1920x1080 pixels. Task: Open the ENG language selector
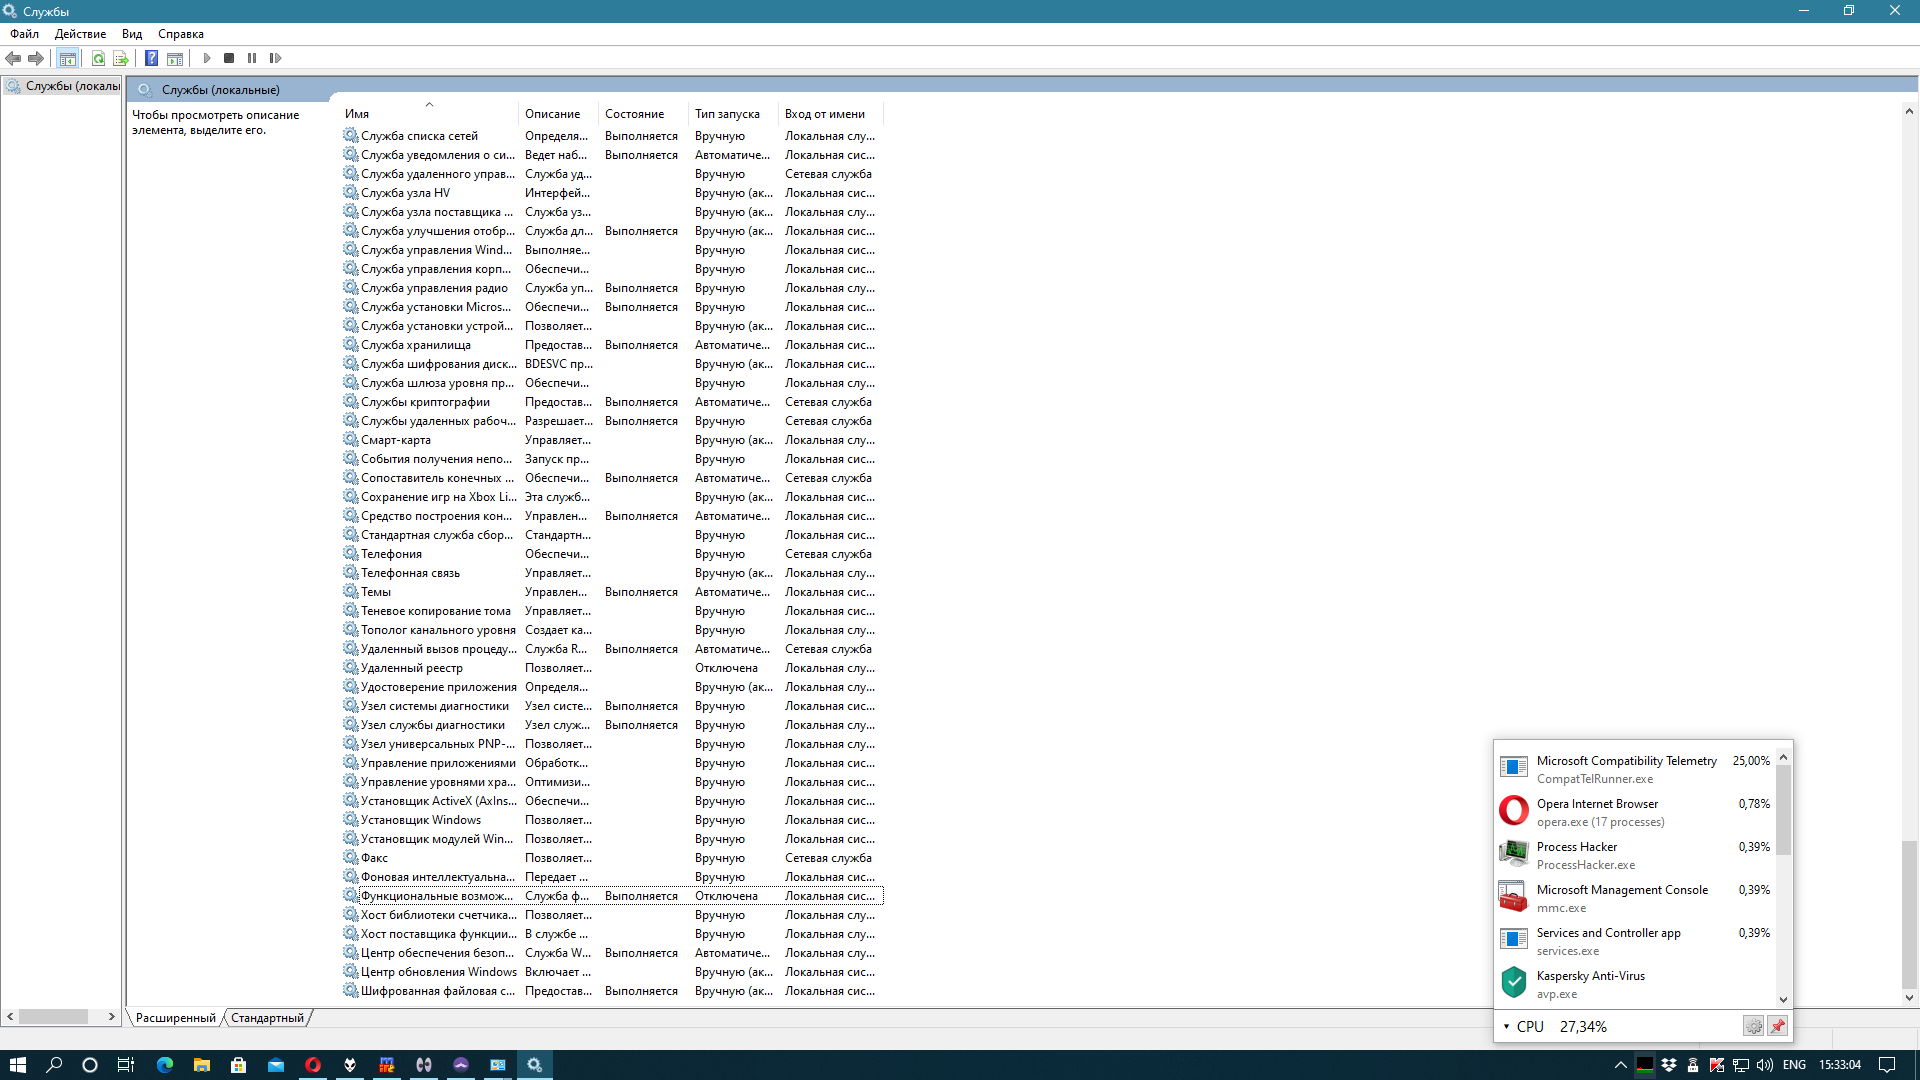coord(1794,1064)
